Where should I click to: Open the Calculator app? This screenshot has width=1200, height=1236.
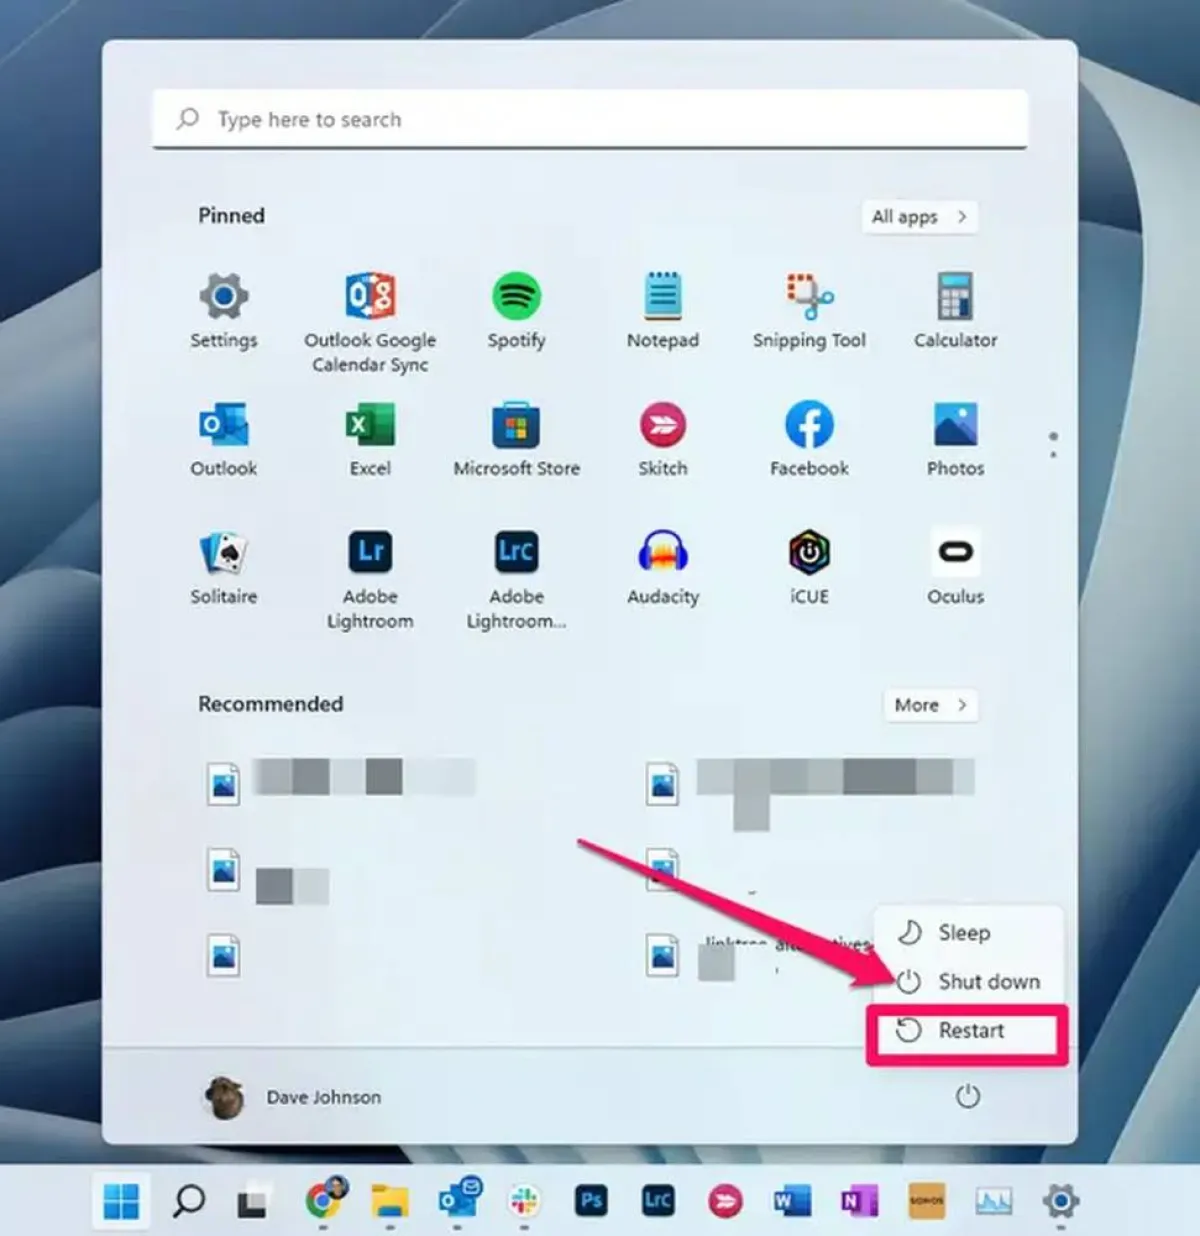953,296
